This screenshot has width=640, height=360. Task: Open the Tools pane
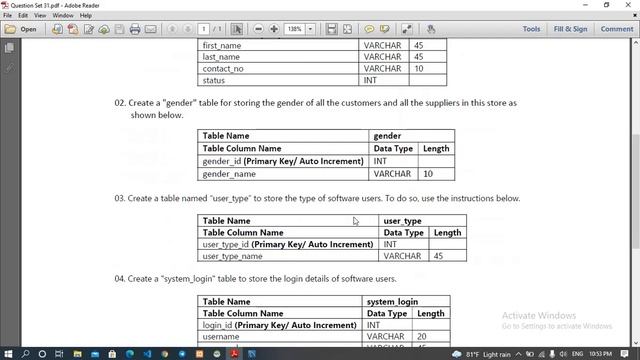(531, 29)
